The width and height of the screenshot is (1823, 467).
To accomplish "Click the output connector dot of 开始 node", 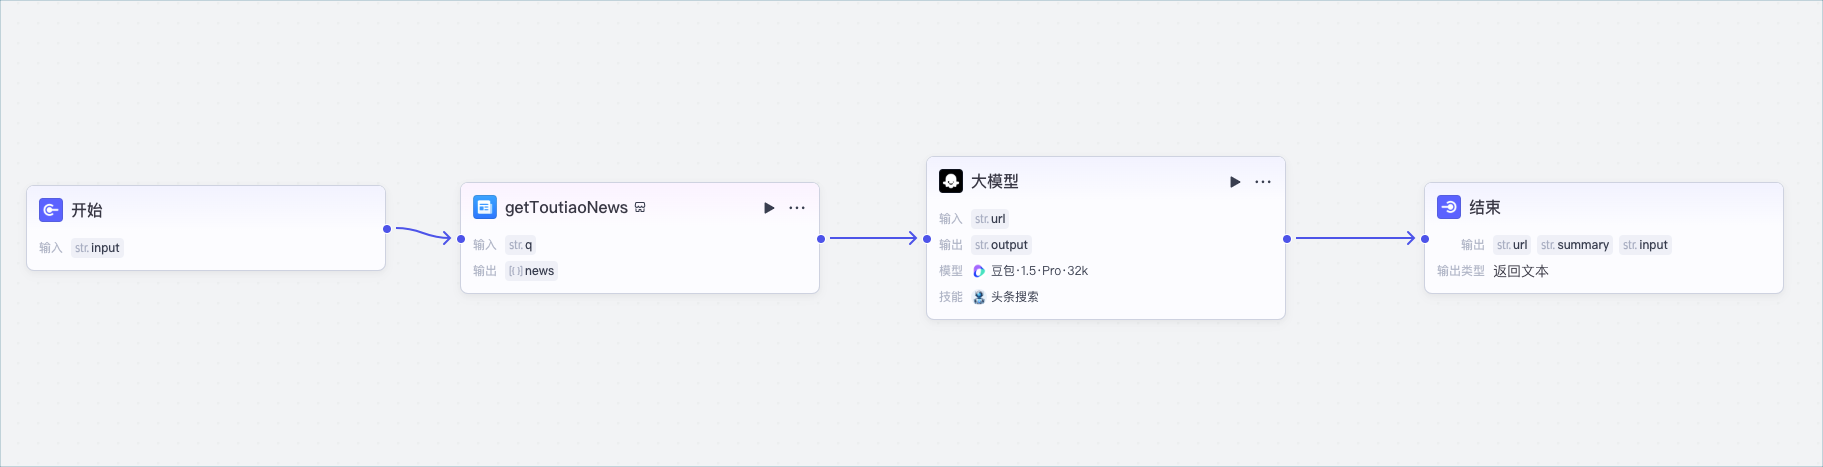I will point(387,229).
